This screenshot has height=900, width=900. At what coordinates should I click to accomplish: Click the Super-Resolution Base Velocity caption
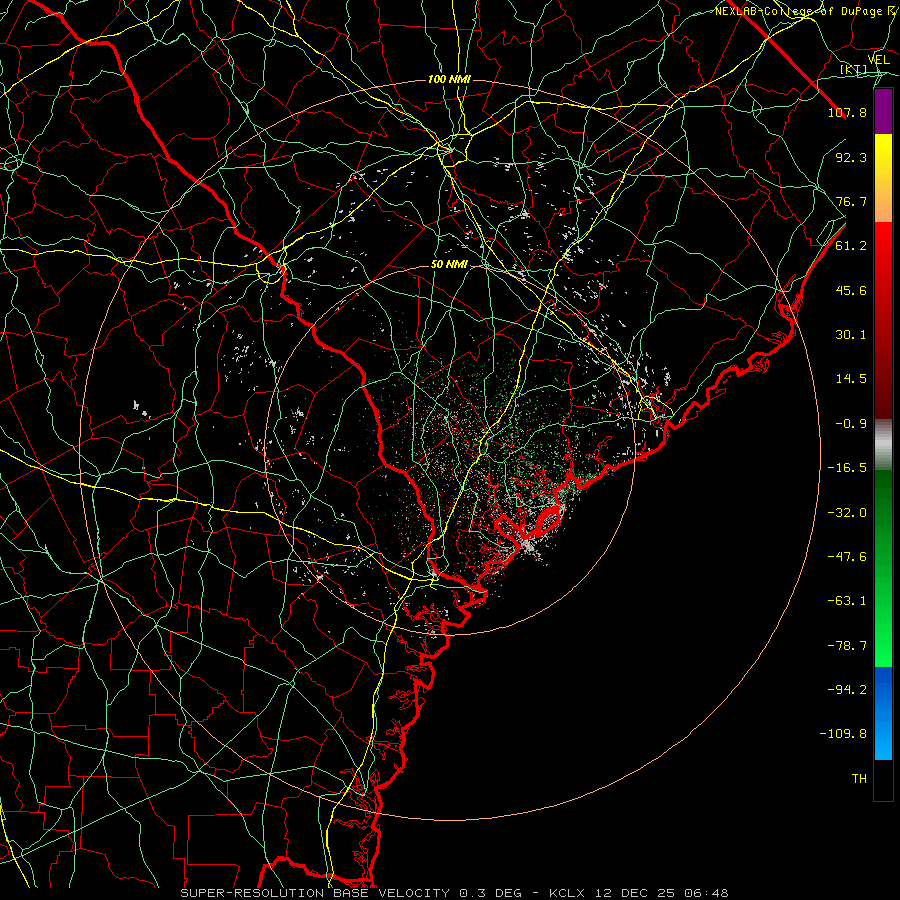coord(454,893)
